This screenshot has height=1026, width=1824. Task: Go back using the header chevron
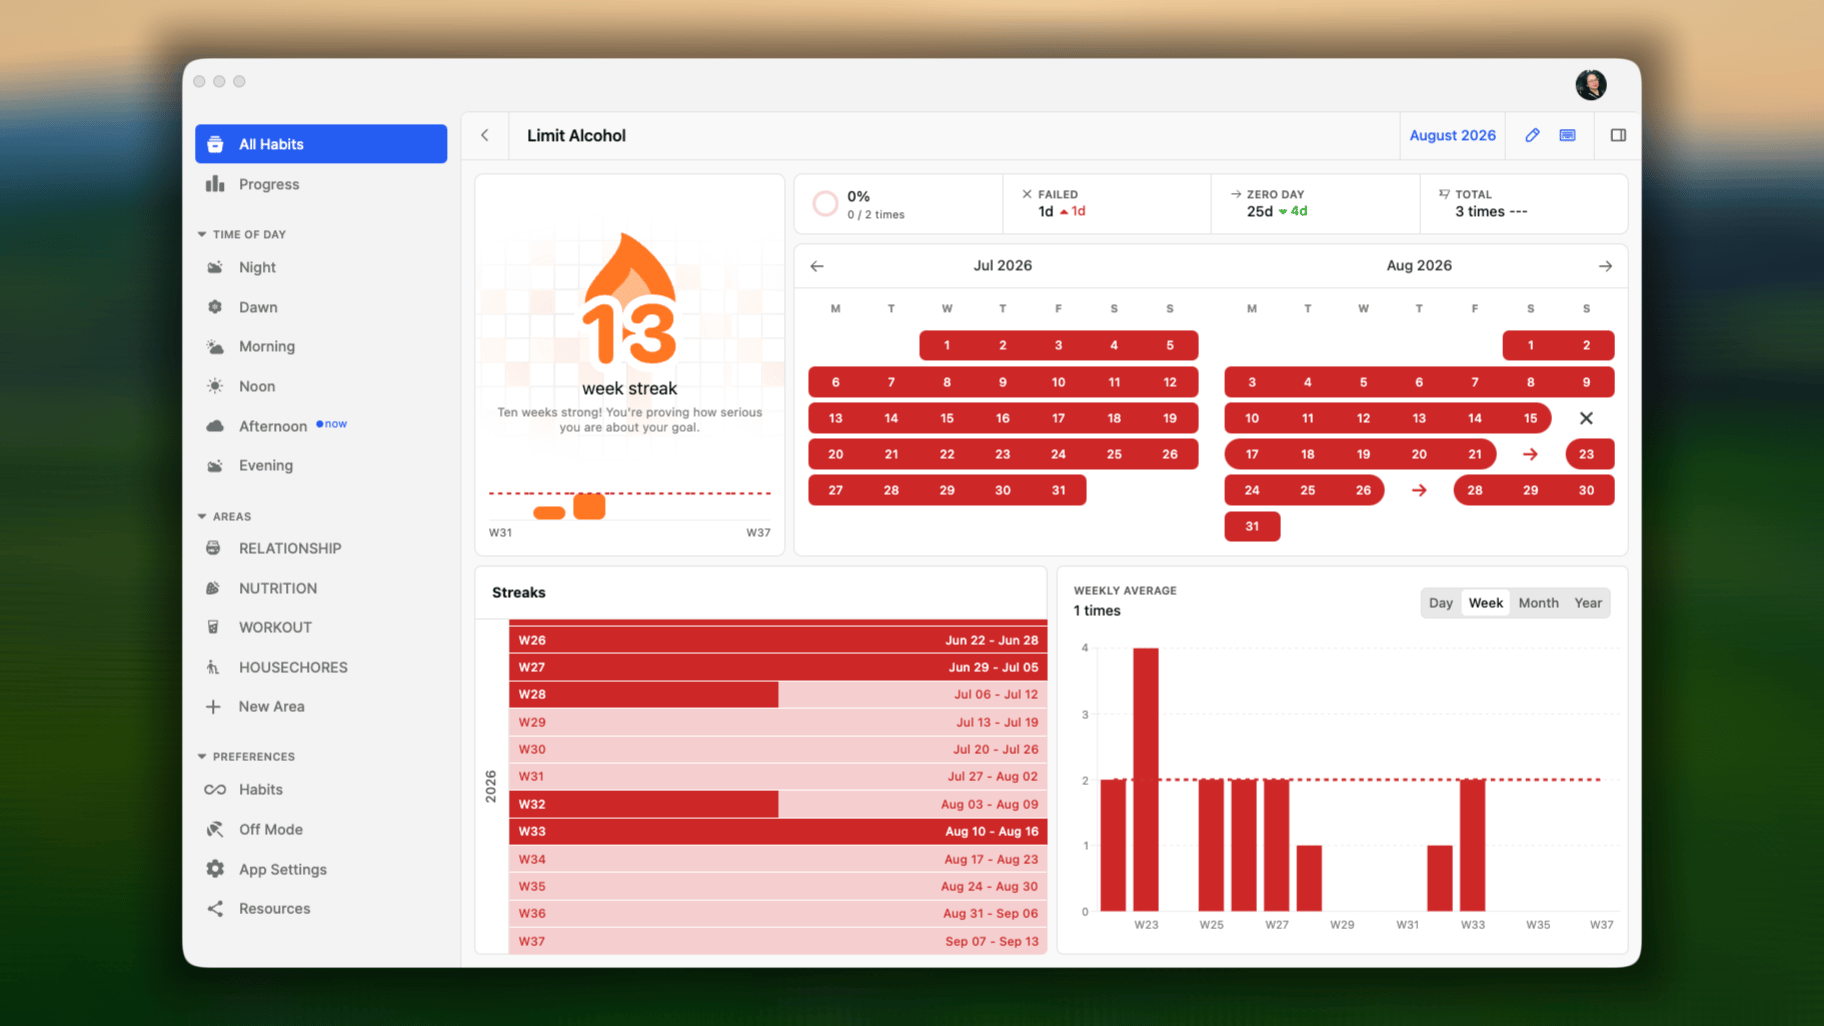click(x=485, y=135)
